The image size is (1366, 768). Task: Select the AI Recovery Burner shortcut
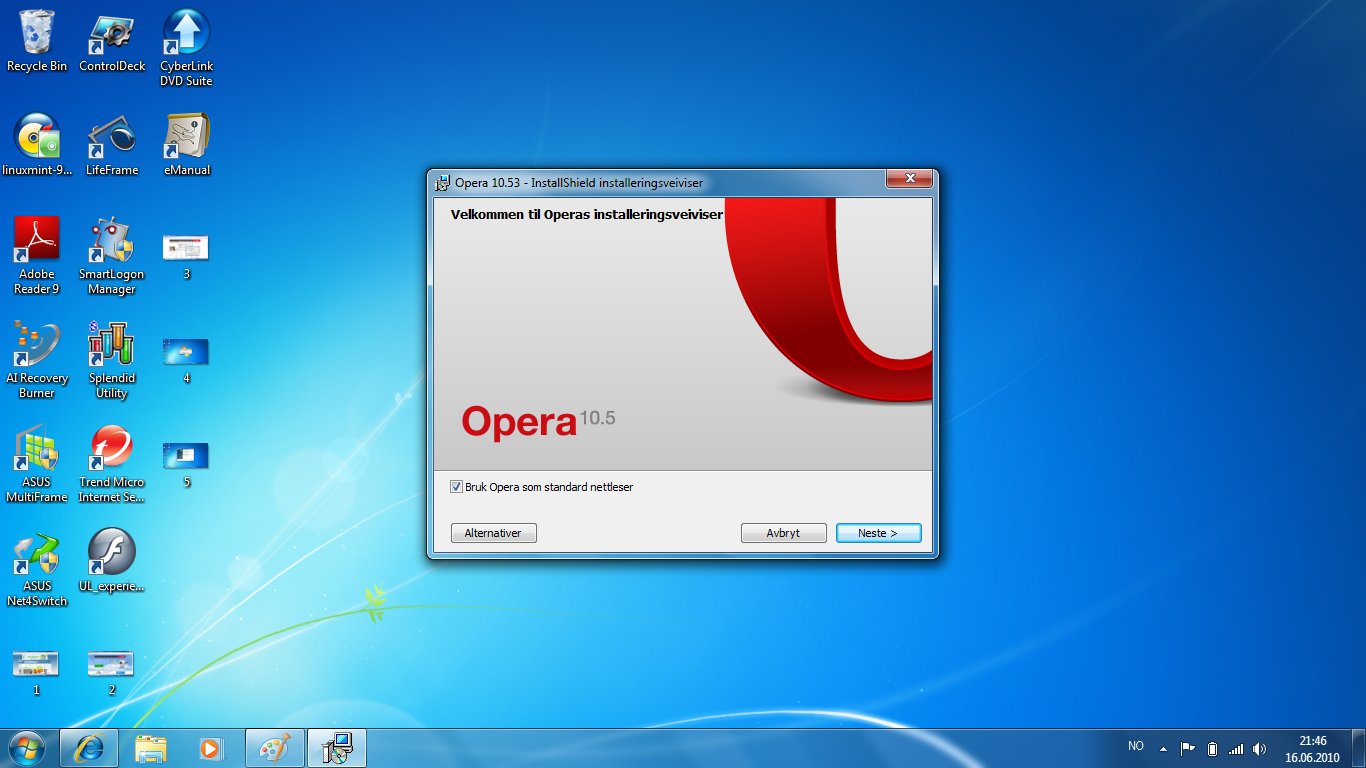tap(37, 360)
